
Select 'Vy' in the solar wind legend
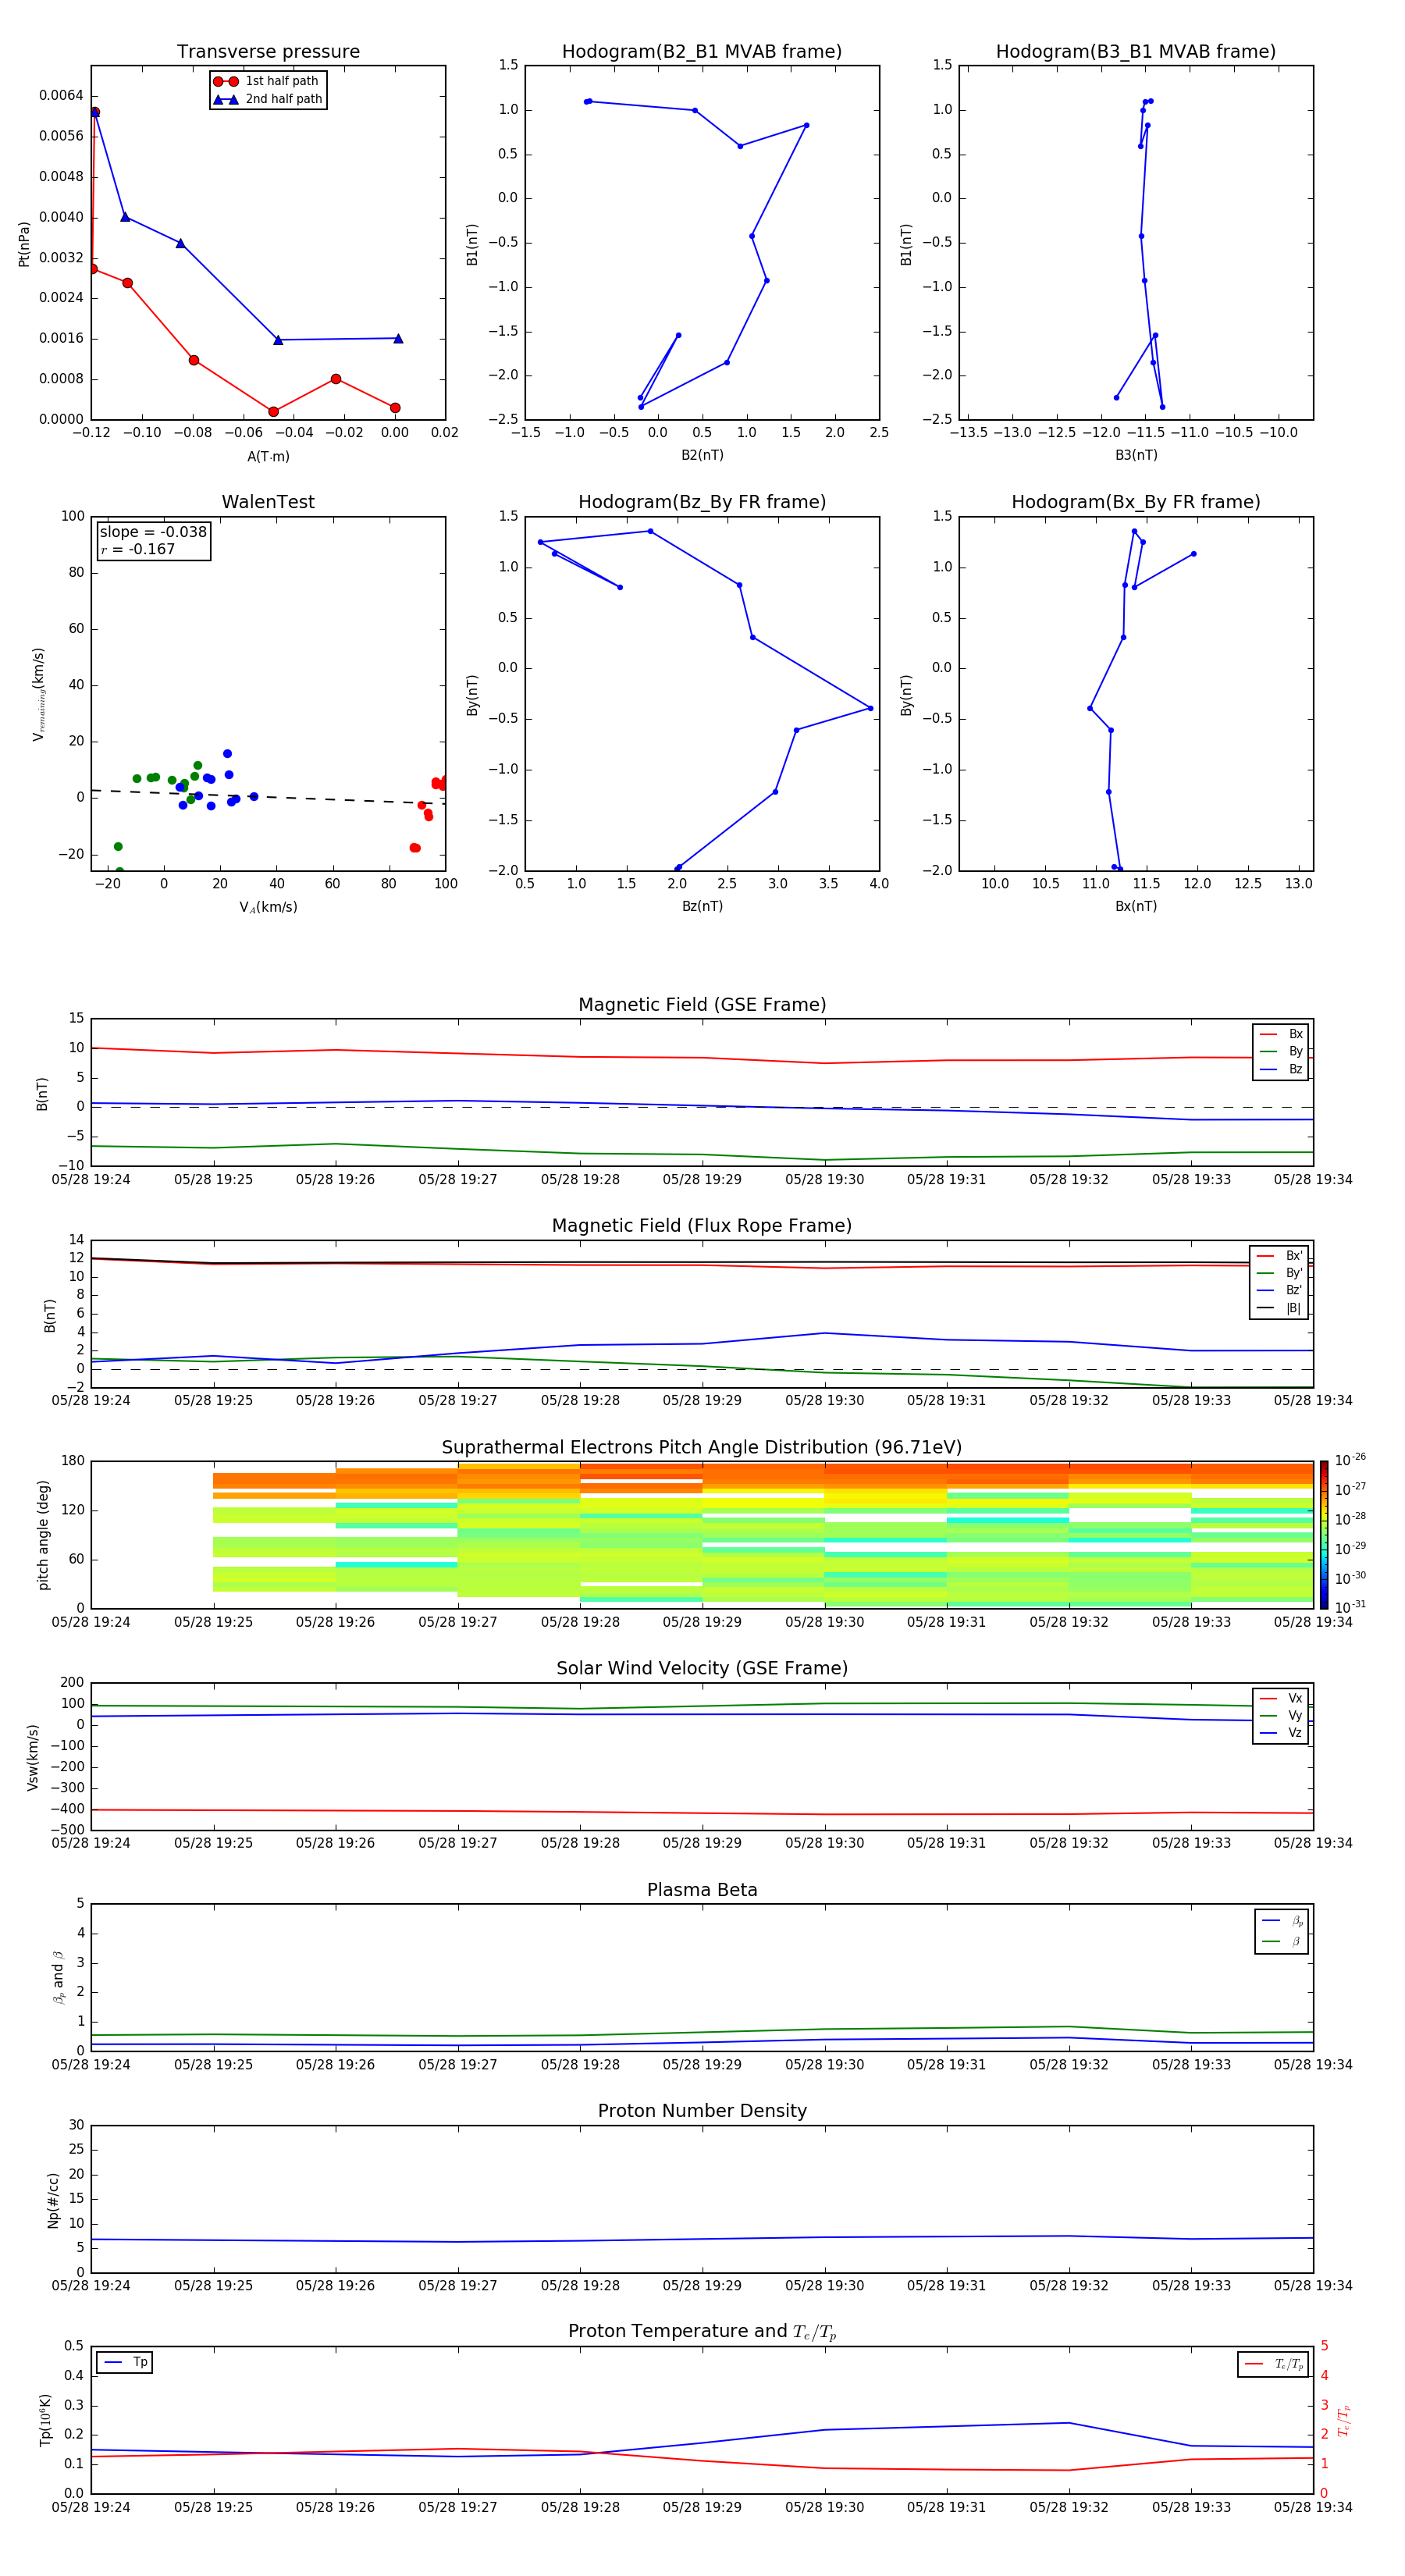(1281, 1715)
